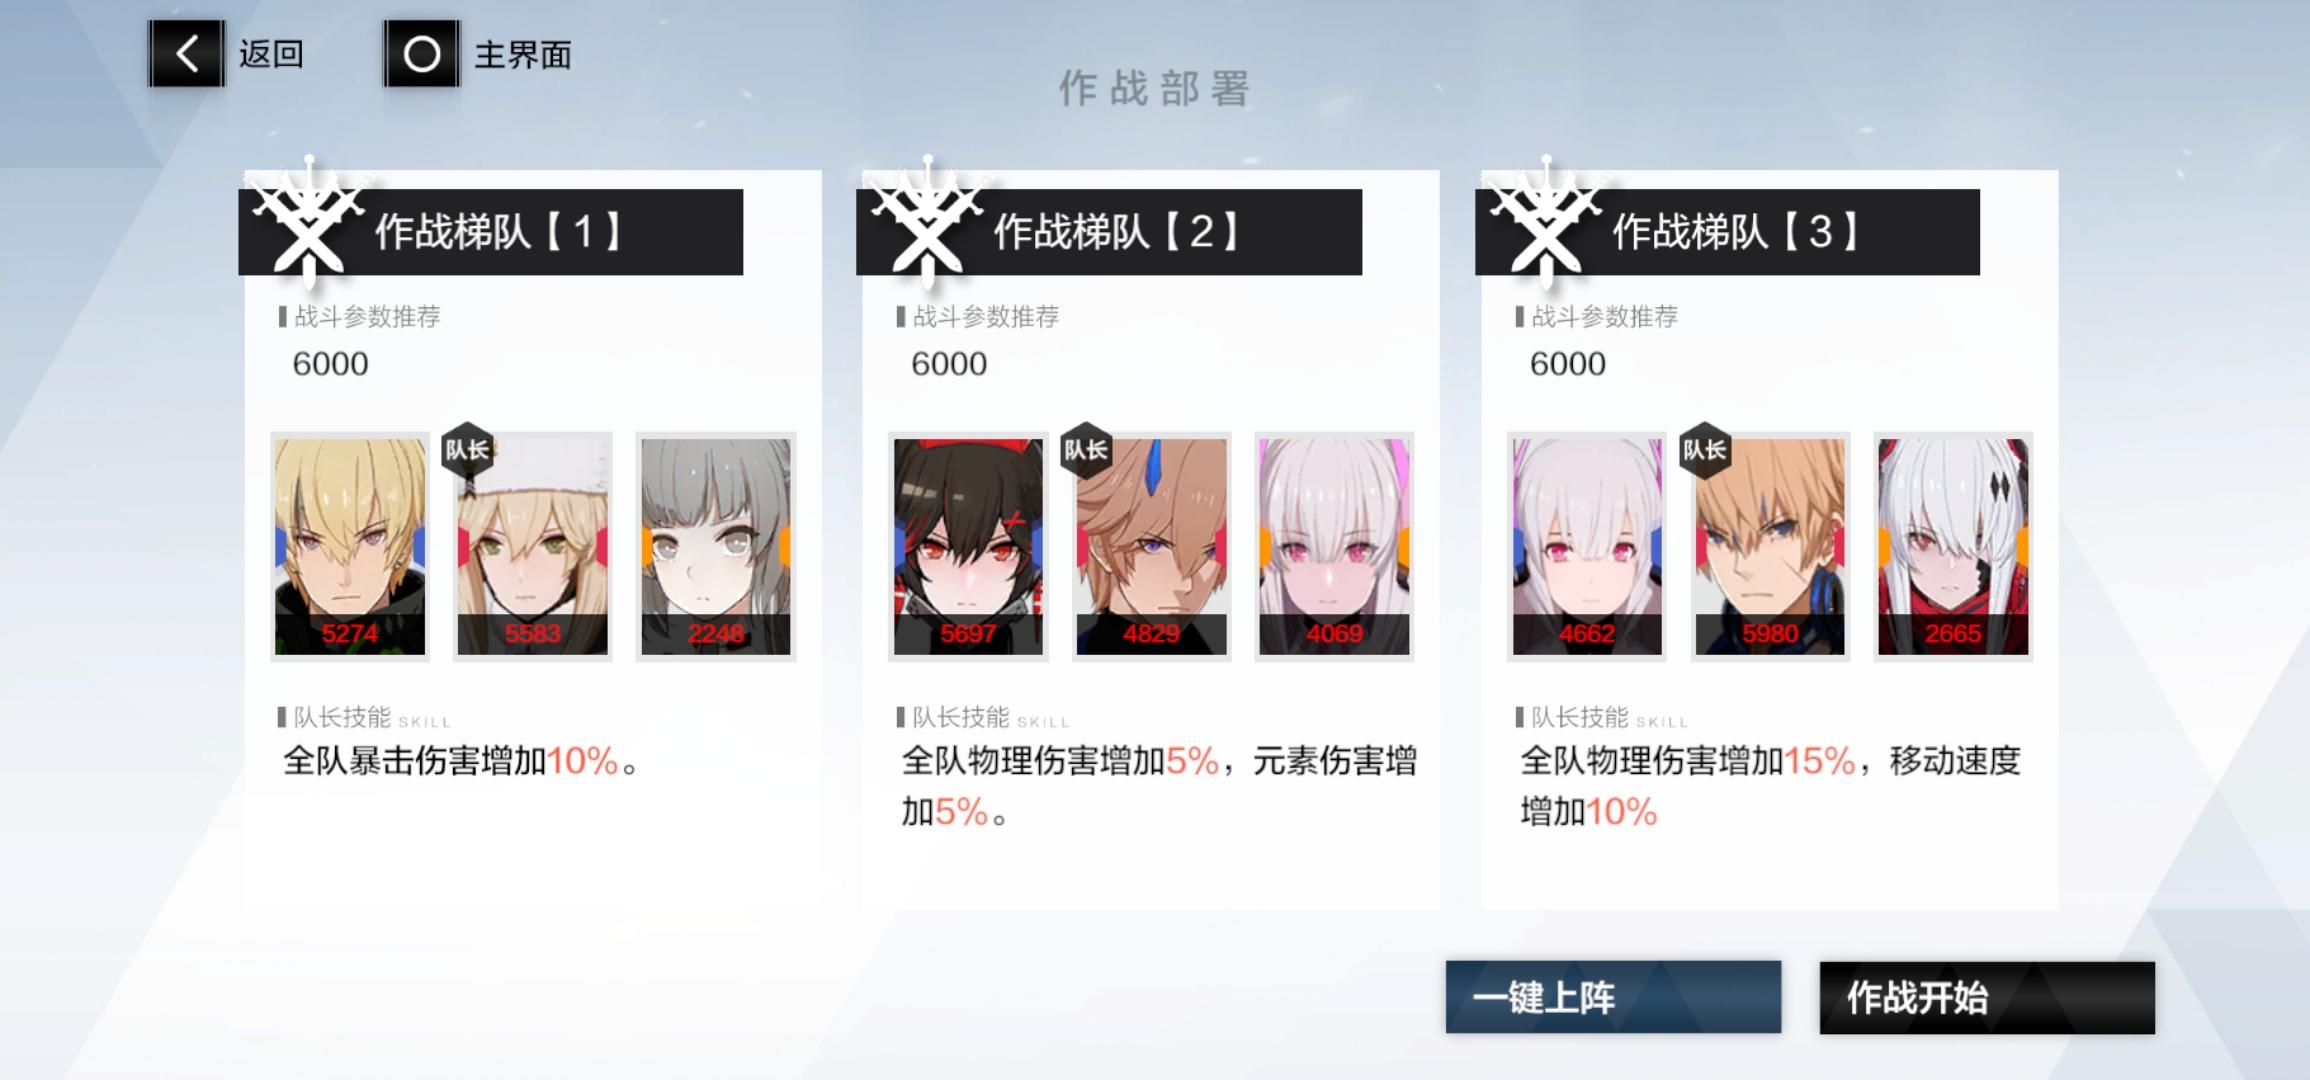Pick the horned leader portrait 4829
This screenshot has width=2310, height=1080.
(1151, 547)
